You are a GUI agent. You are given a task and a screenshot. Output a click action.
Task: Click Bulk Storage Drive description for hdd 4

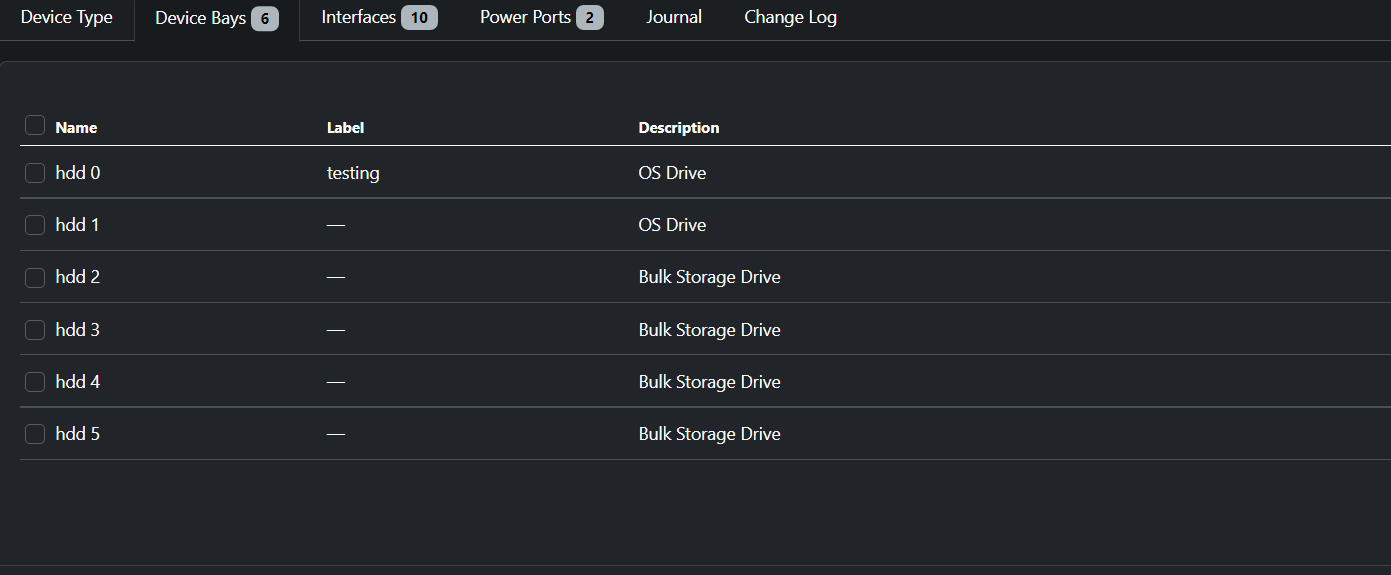coord(710,382)
